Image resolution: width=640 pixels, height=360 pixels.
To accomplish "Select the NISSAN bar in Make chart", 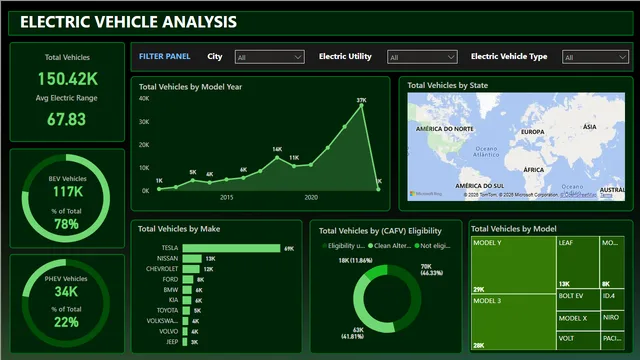I will (192, 258).
